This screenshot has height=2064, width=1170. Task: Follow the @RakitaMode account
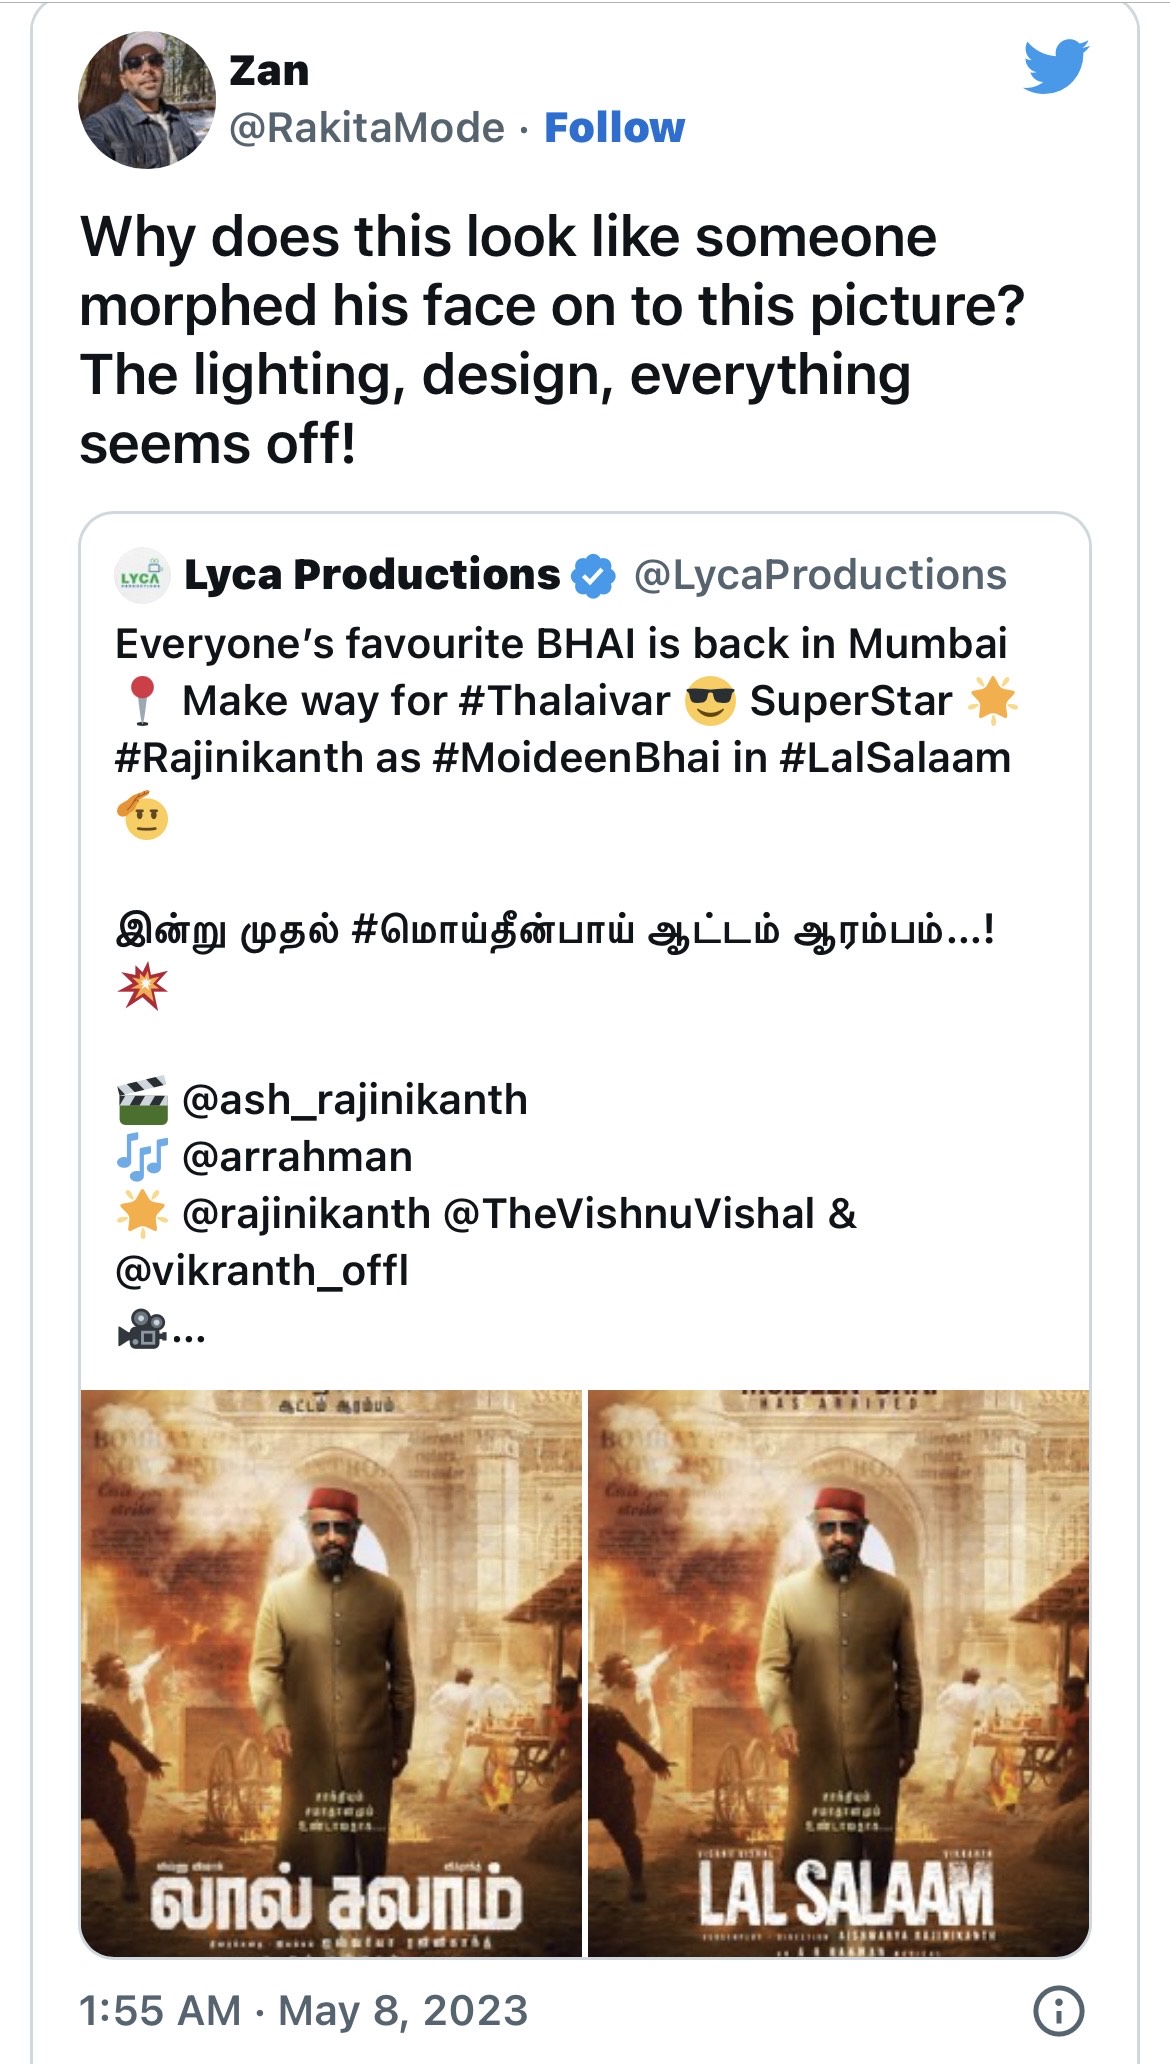(x=614, y=128)
